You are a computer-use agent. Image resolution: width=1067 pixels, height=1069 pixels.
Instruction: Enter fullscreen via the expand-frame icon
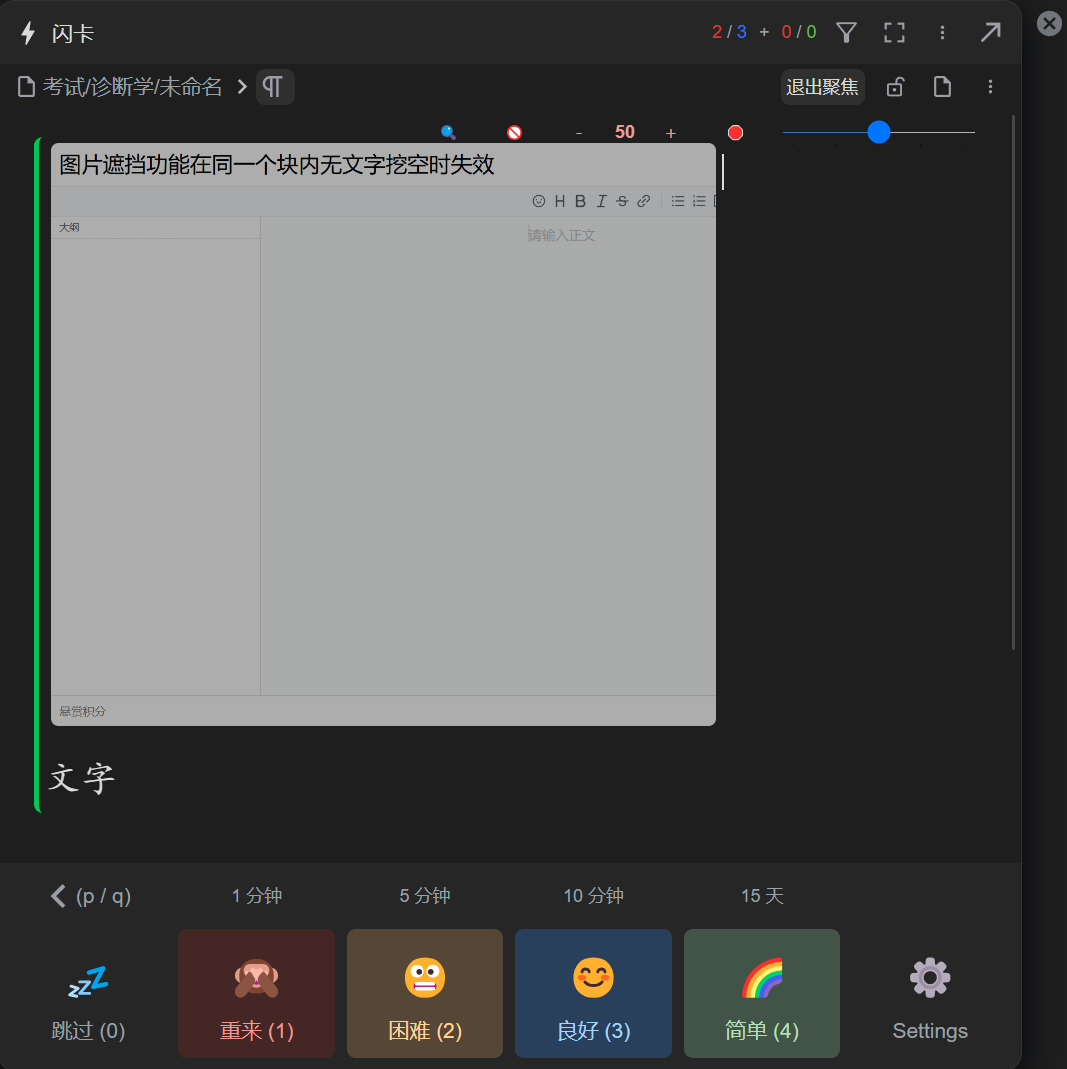pyautogui.click(x=894, y=32)
